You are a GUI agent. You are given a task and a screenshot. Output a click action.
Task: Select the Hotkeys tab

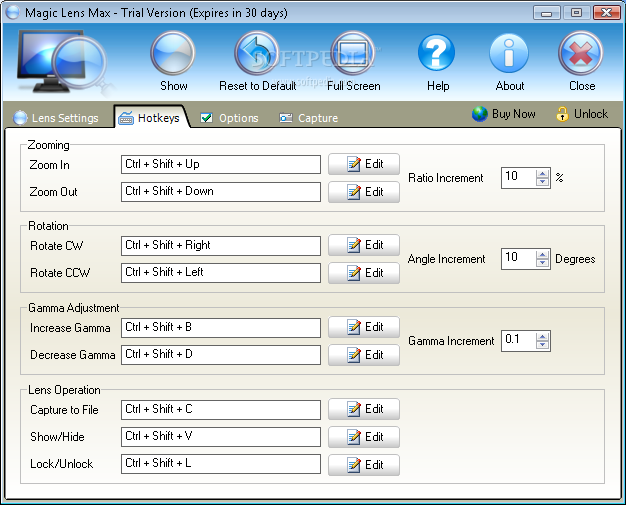pos(149,118)
